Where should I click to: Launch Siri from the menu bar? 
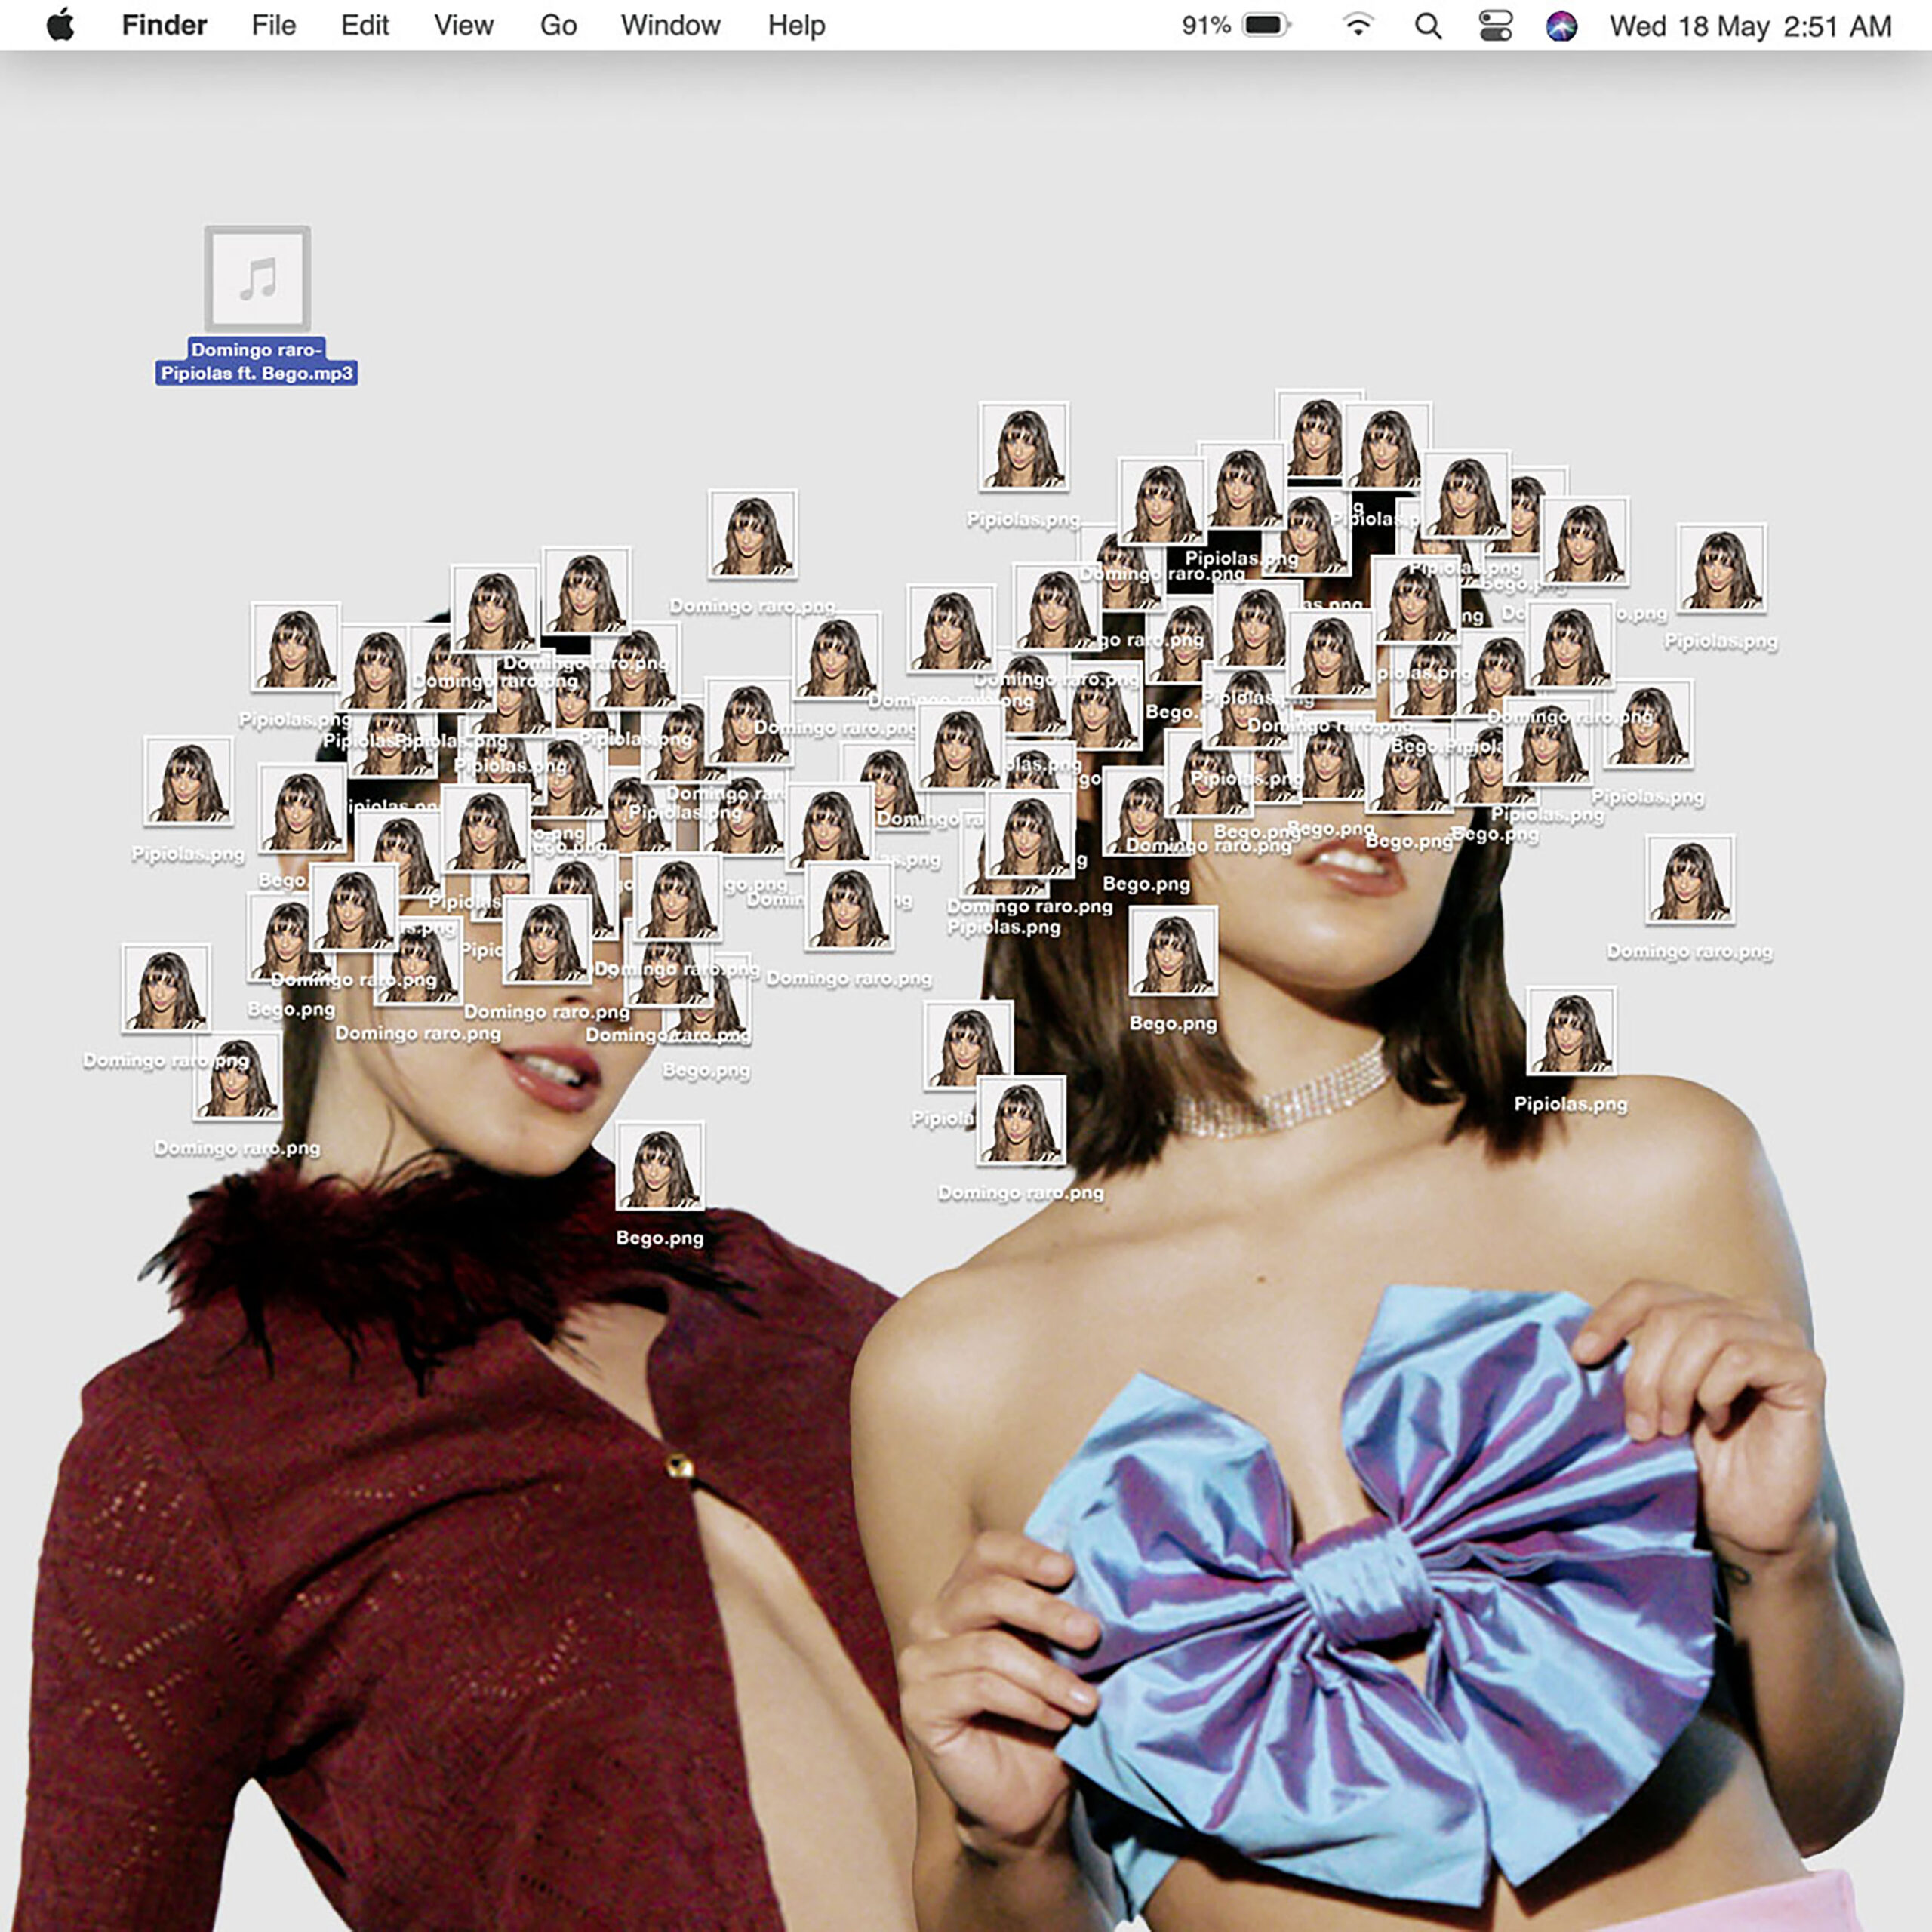pos(1561,25)
